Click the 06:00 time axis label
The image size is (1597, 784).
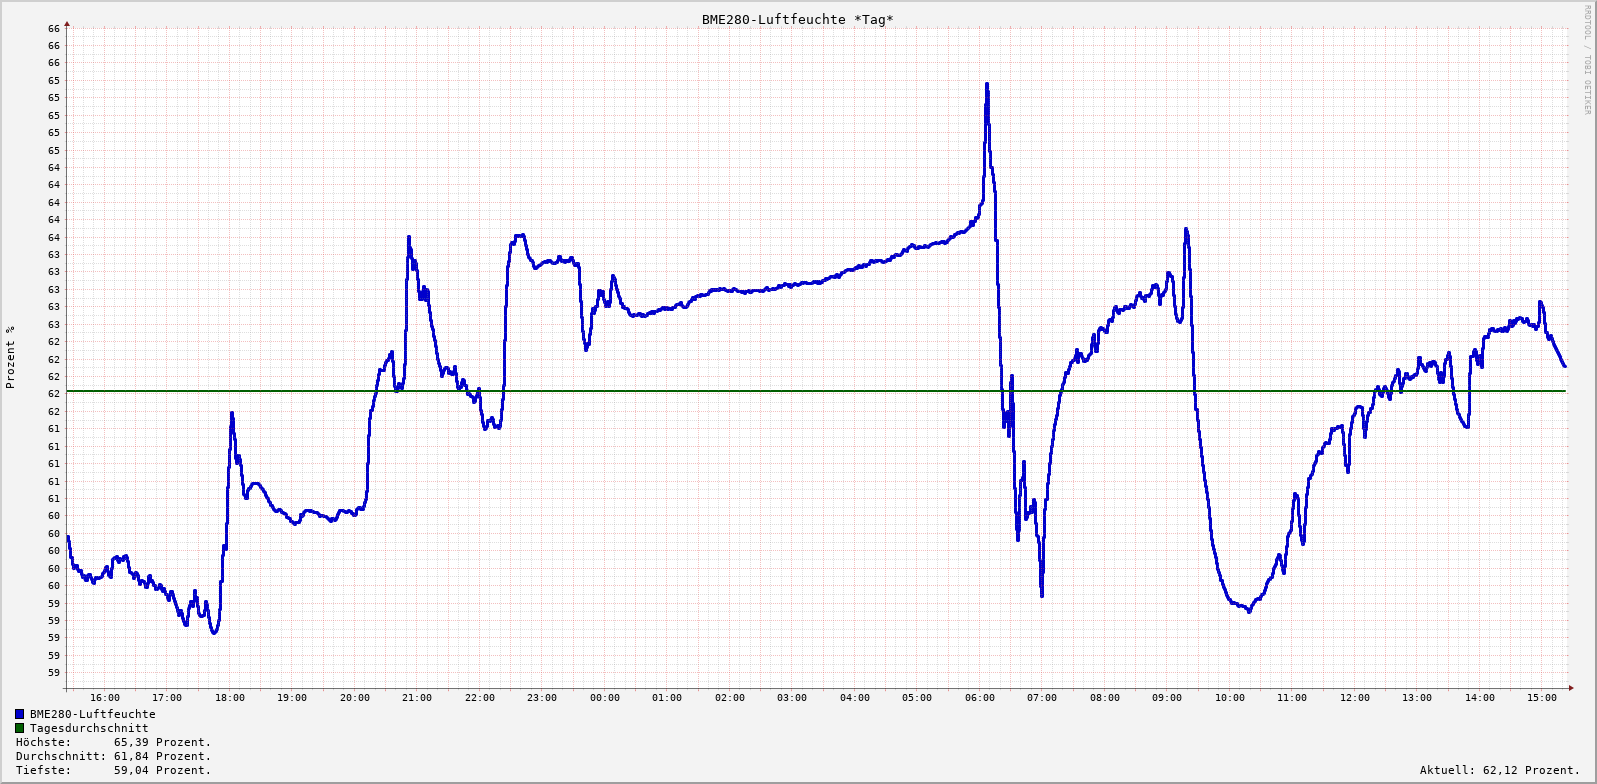click(x=980, y=698)
